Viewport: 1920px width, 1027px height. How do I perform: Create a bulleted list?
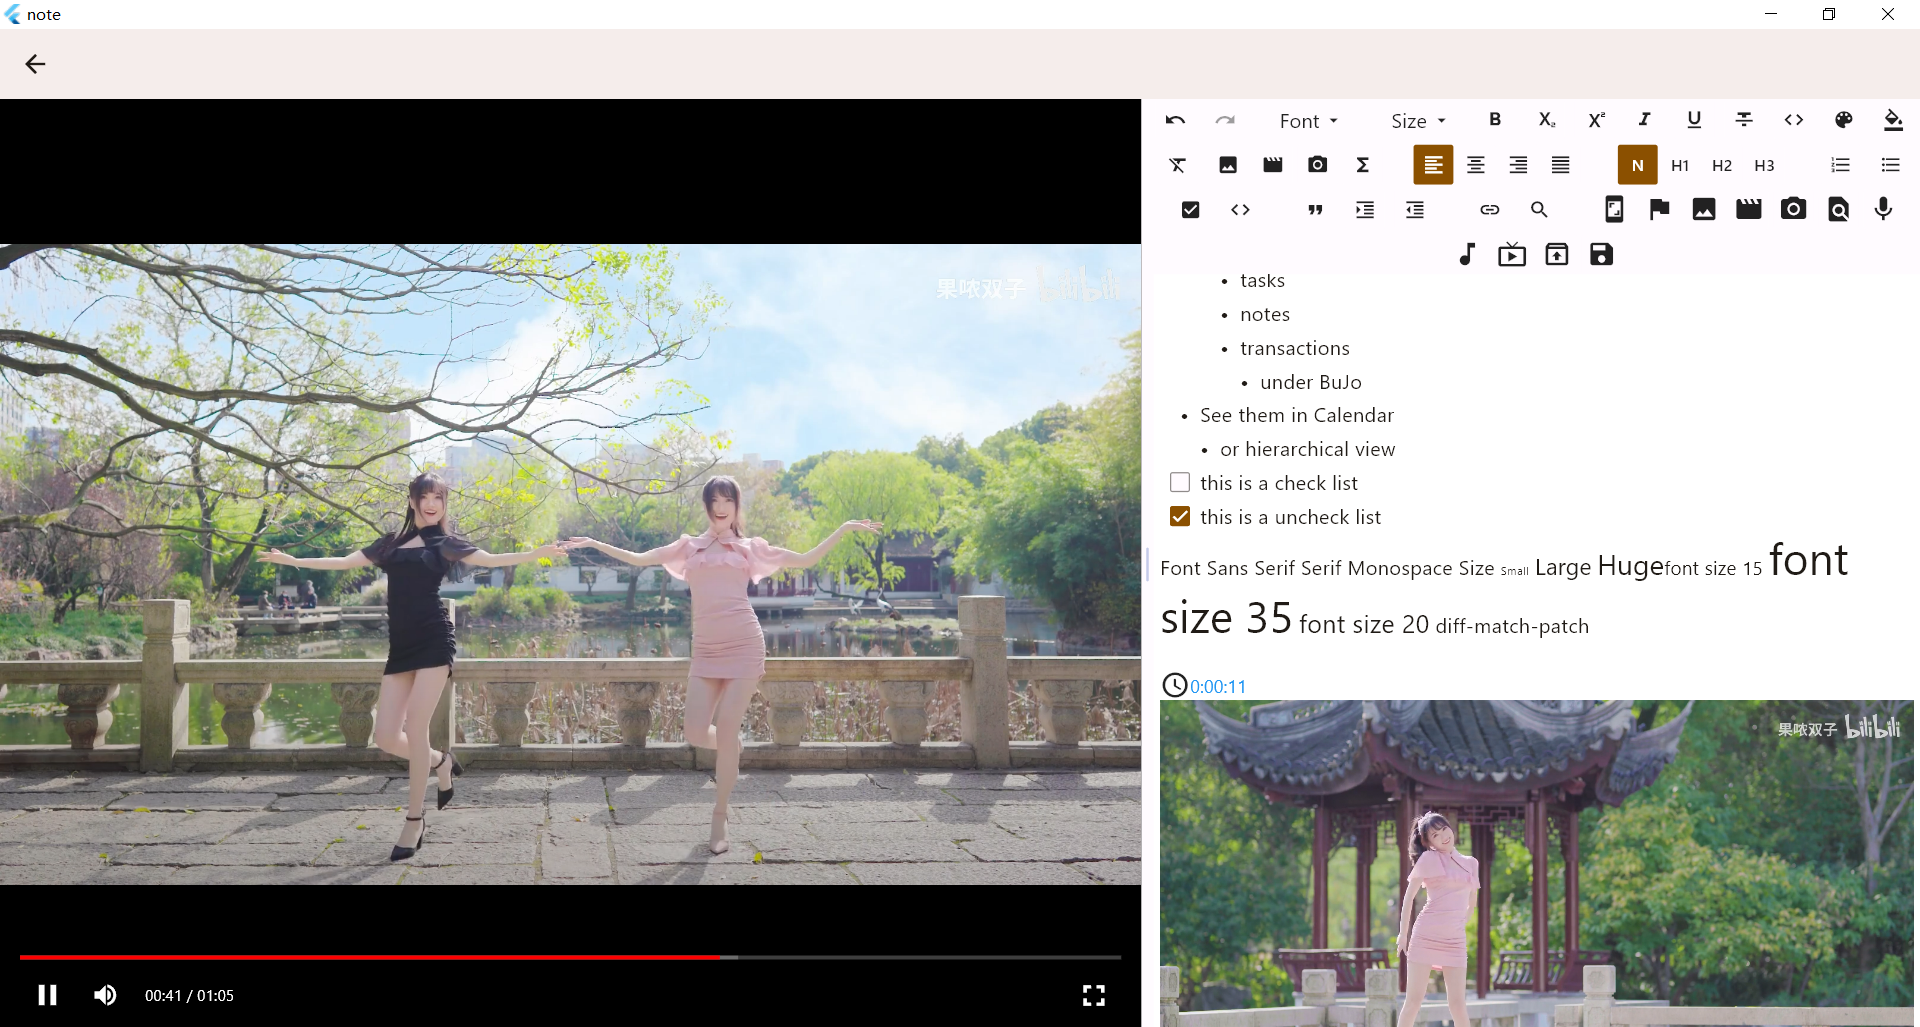(1890, 165)
